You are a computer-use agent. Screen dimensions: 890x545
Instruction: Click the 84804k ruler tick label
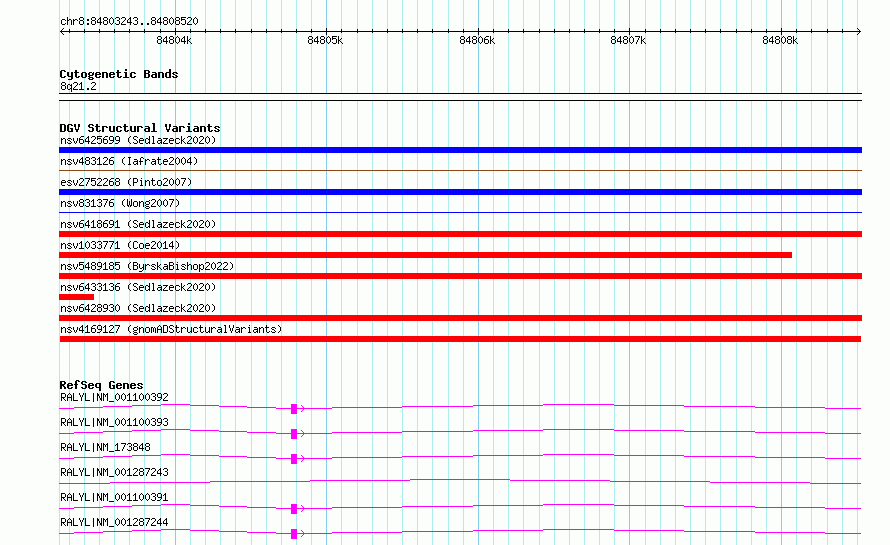coord(174,40)
